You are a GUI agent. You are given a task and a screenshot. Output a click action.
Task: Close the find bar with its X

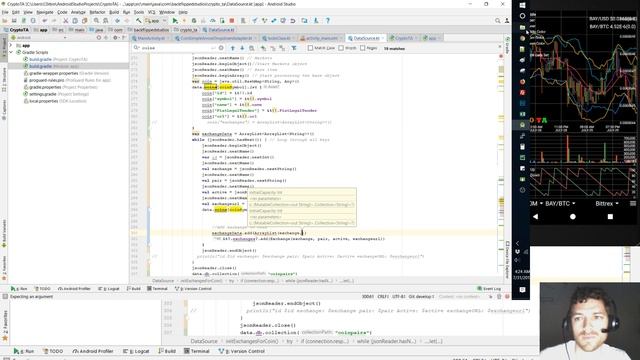coord(500,47)
